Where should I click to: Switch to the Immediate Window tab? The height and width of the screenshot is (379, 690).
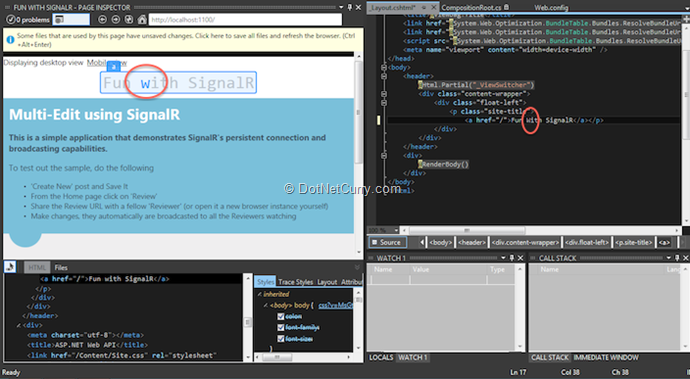click(x=606, y=357)
